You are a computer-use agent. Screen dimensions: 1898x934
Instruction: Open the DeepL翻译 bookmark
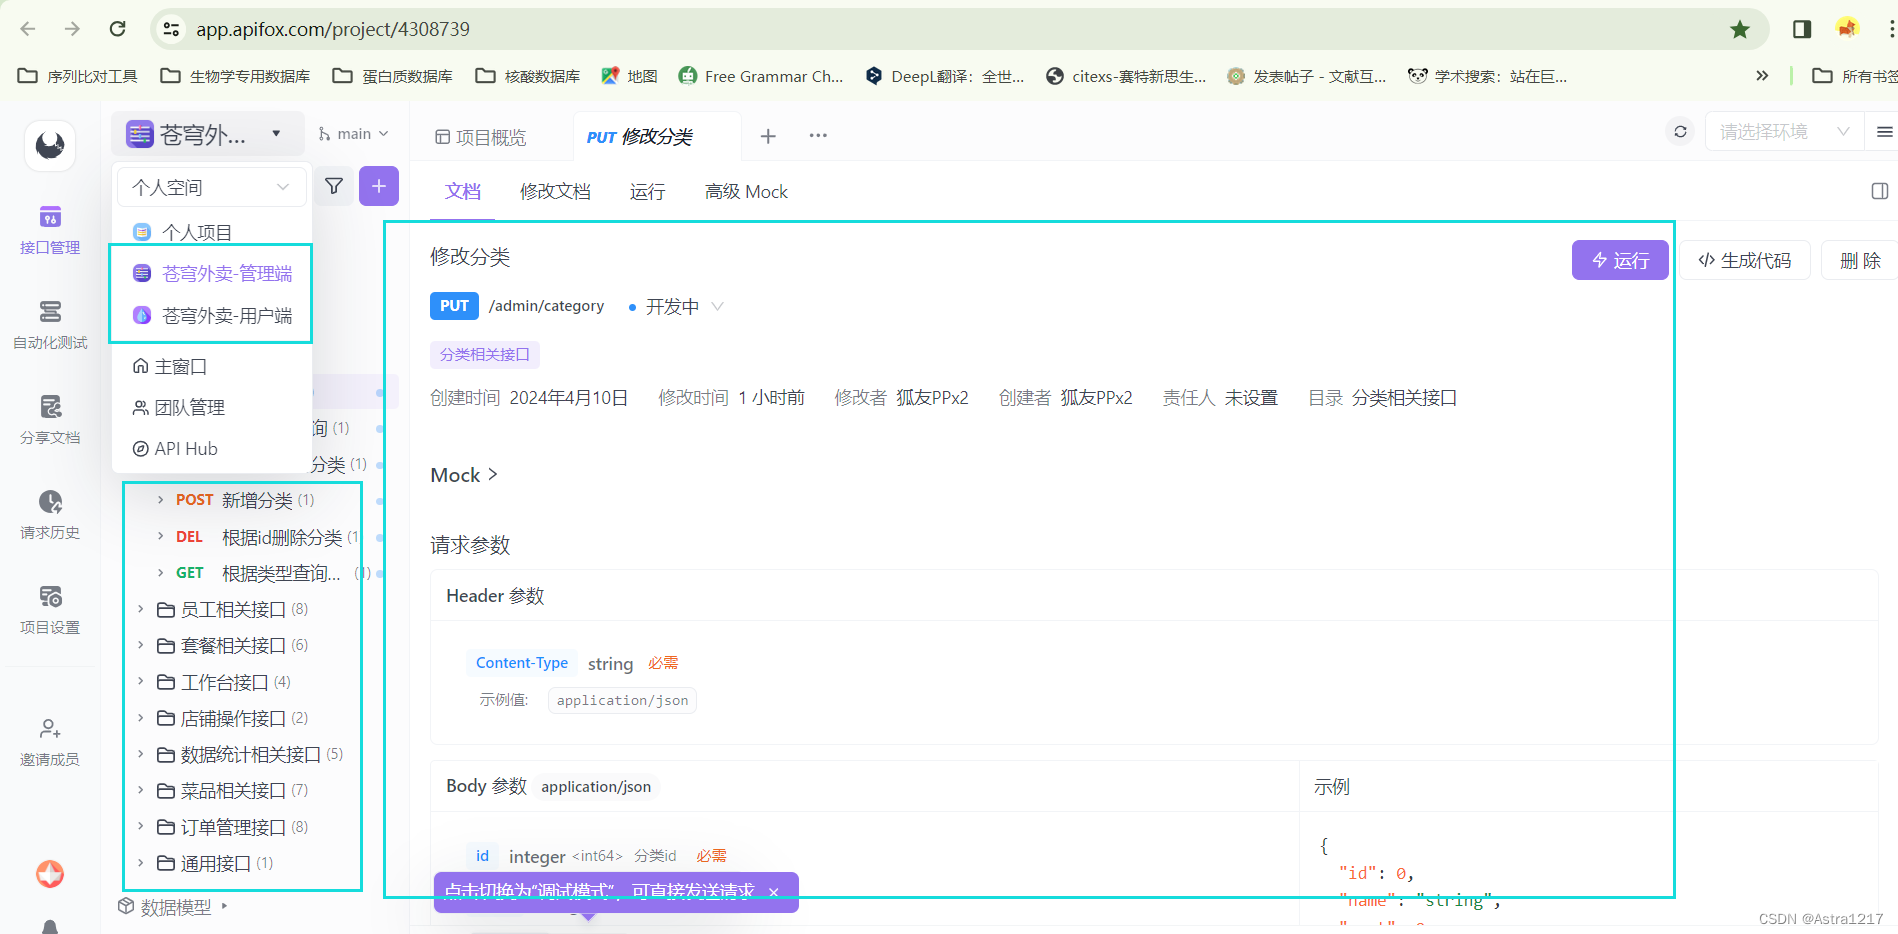[945, 76]
